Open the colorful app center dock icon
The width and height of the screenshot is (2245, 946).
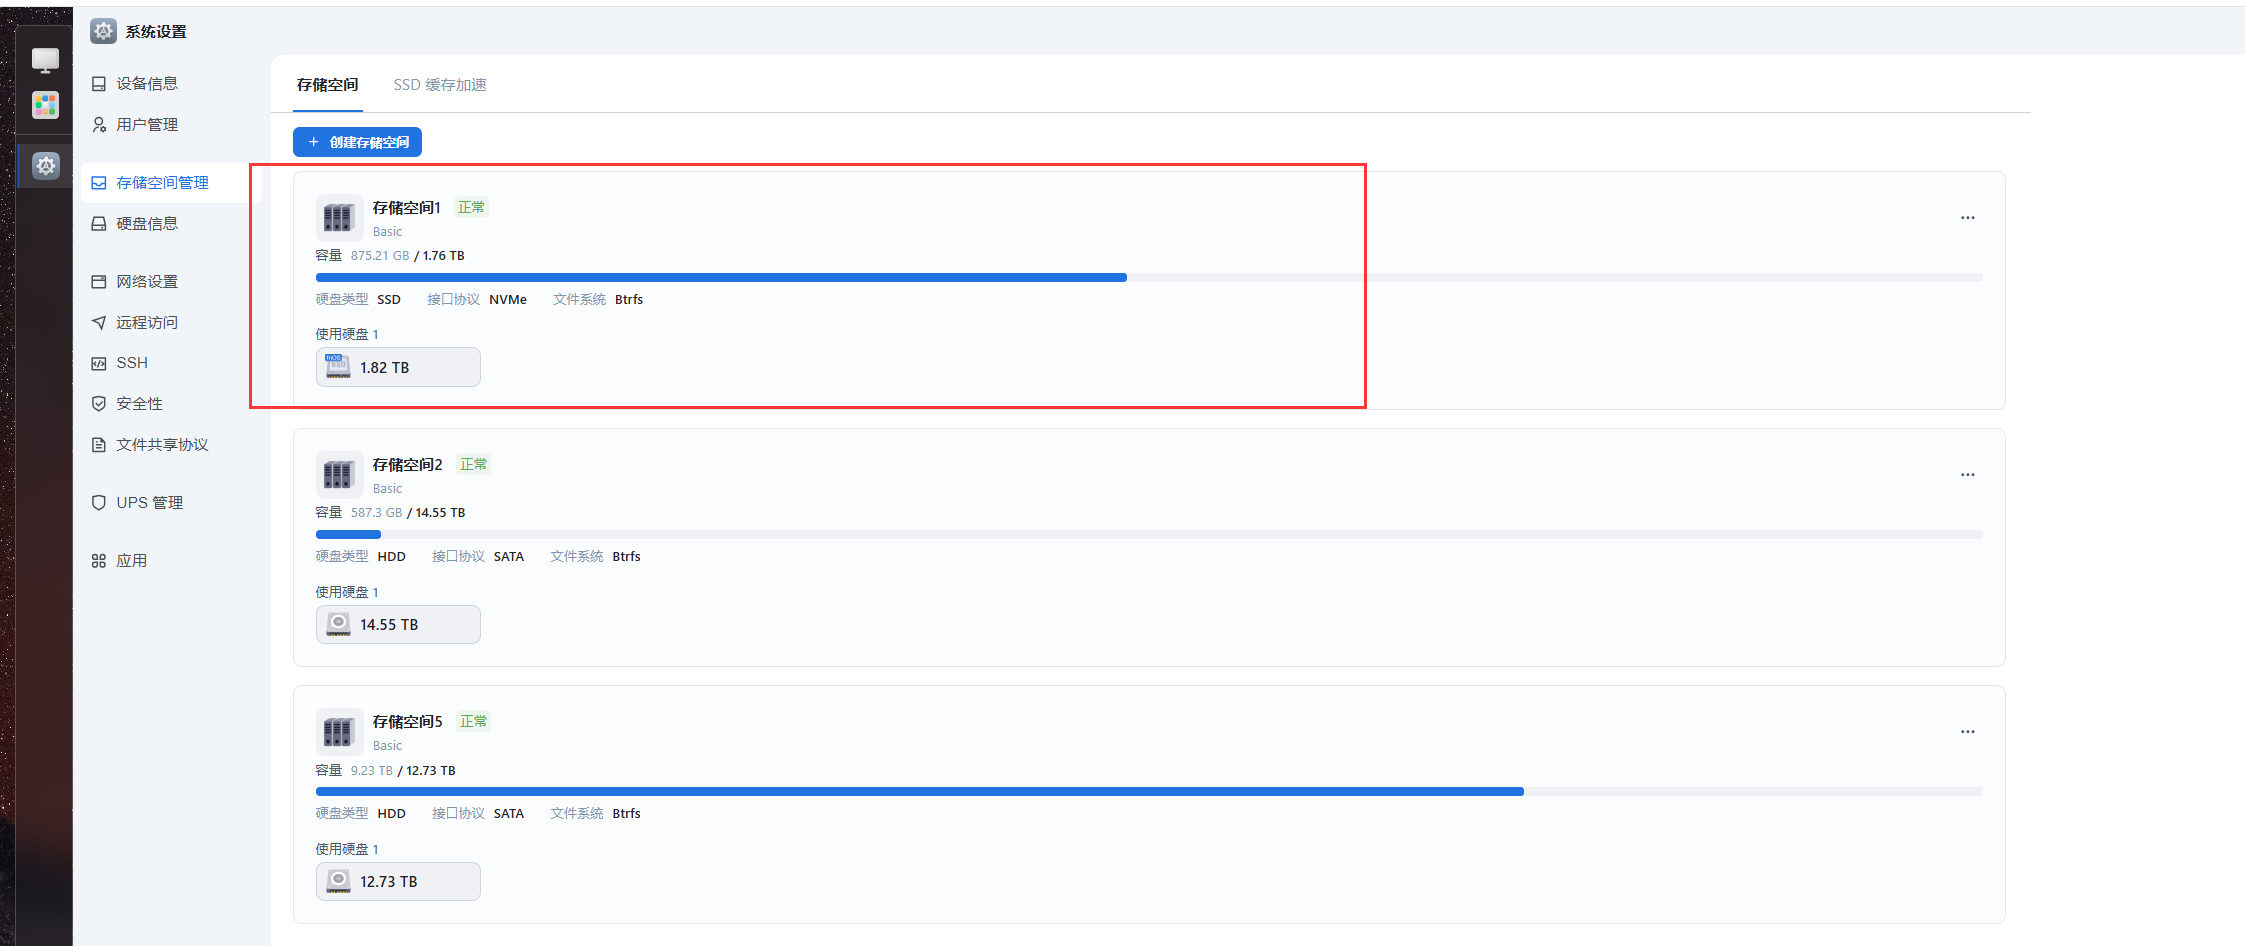click(x=45, y=105)
